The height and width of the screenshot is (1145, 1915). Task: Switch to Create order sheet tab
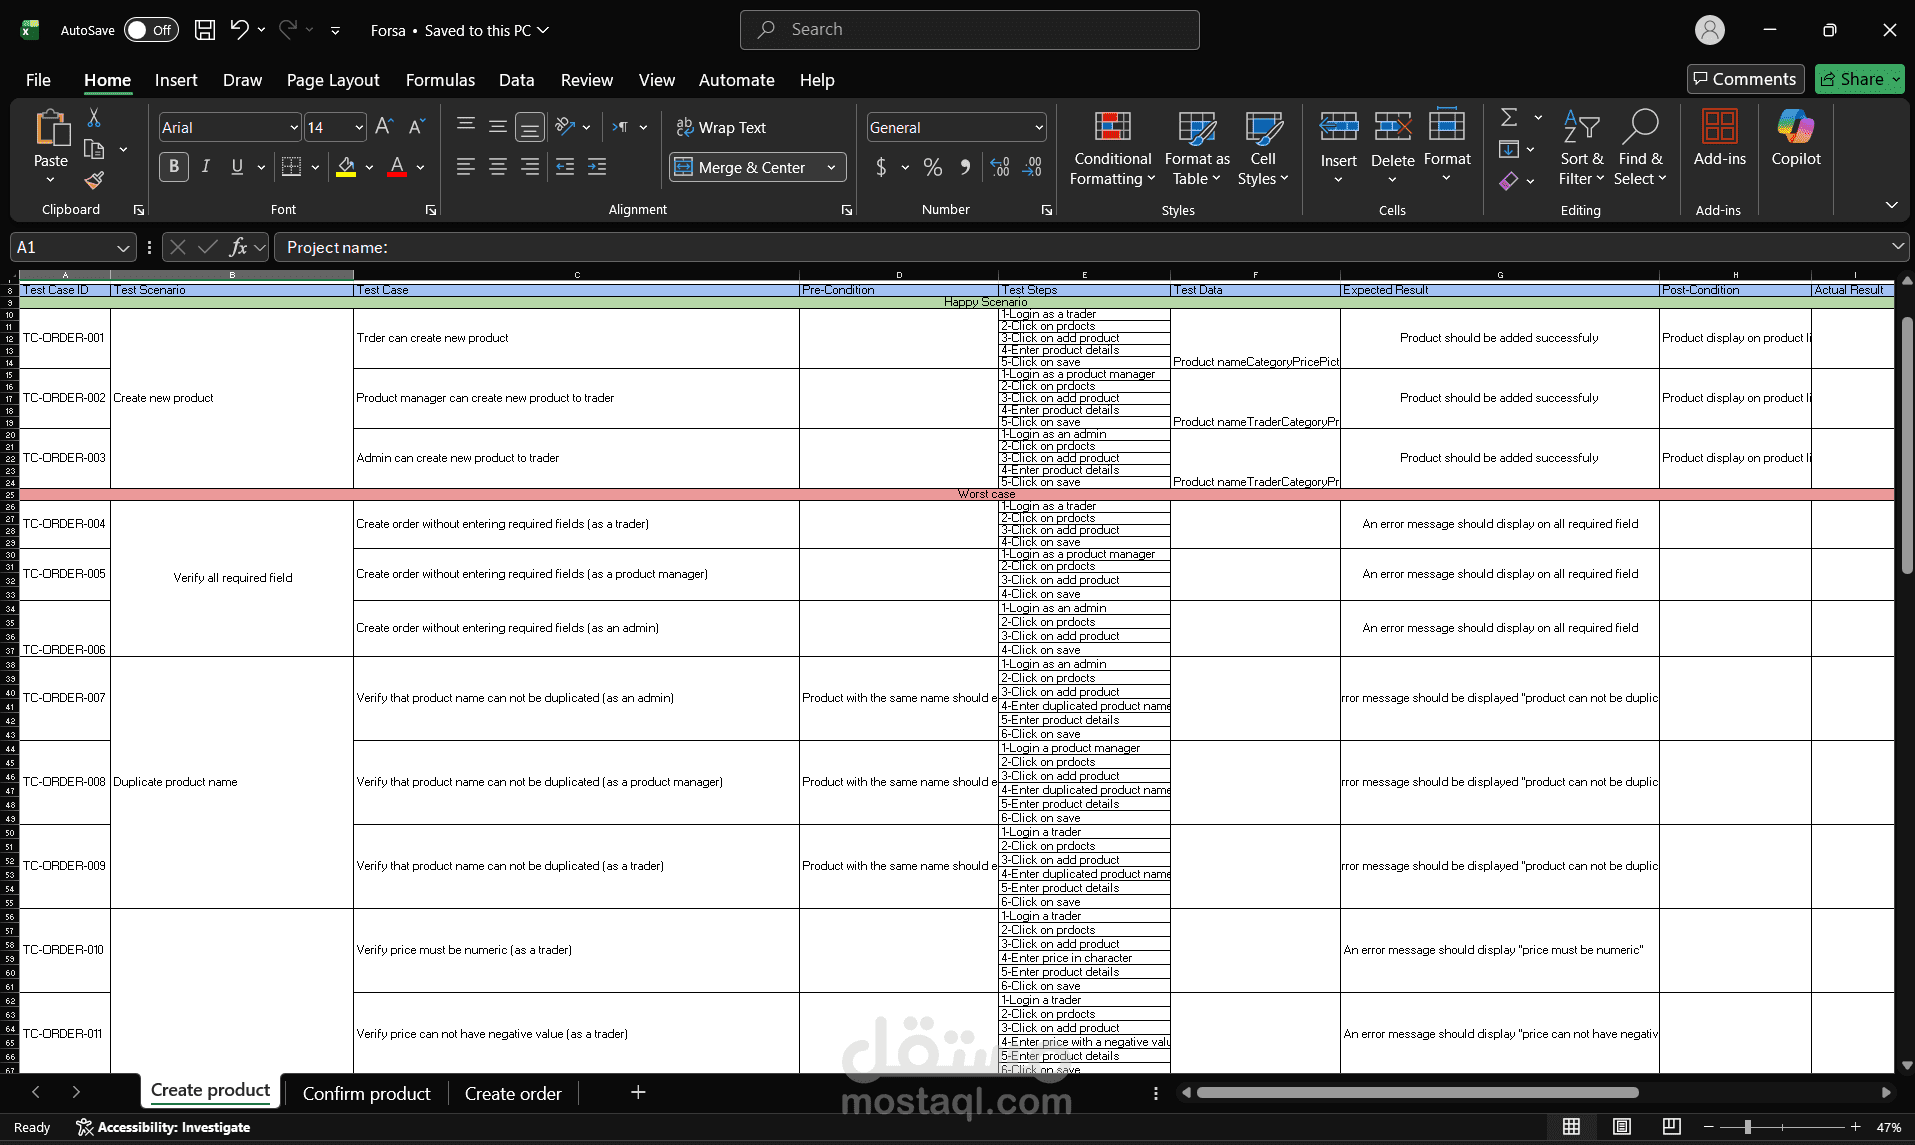513,1093
